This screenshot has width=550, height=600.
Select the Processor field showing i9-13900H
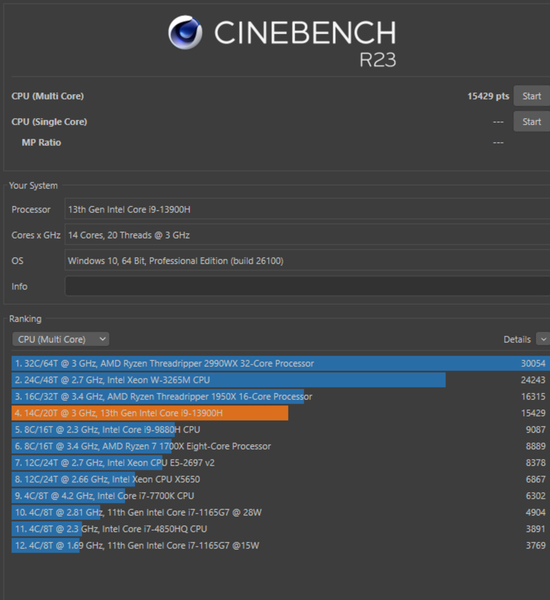307,209
